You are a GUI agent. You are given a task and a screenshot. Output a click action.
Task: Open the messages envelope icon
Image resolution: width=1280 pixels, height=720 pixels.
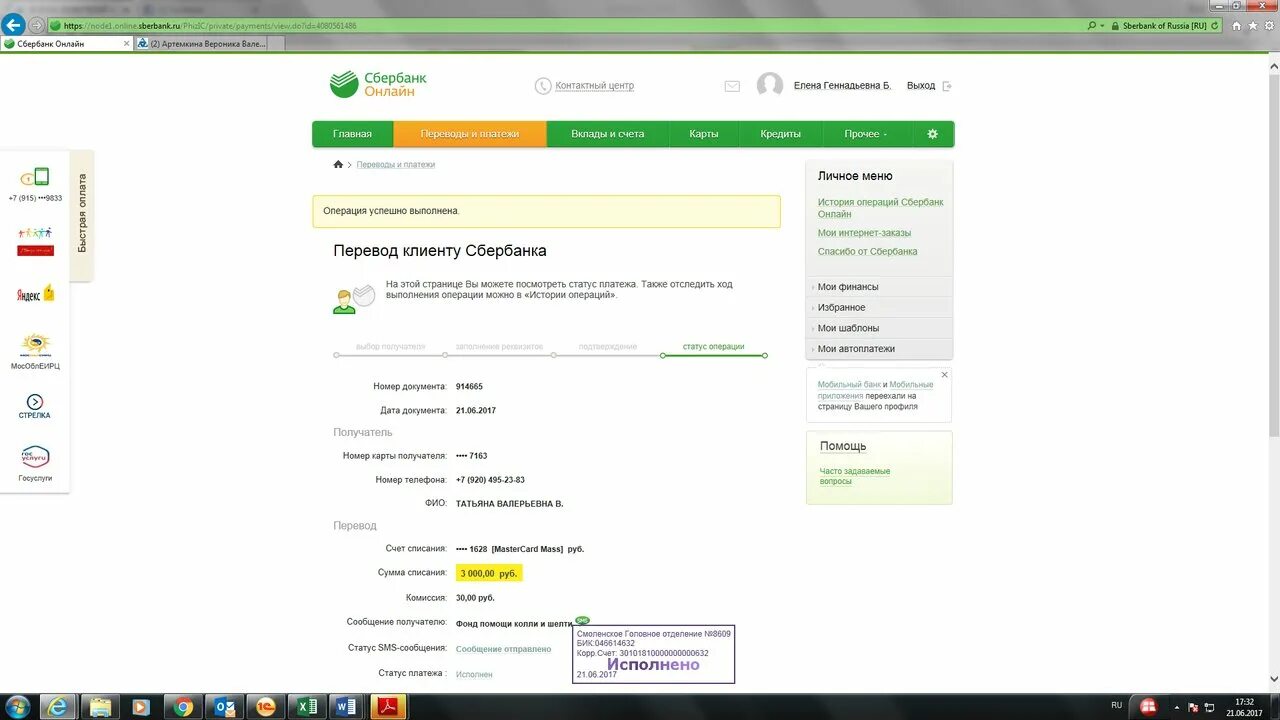(732, 86)
